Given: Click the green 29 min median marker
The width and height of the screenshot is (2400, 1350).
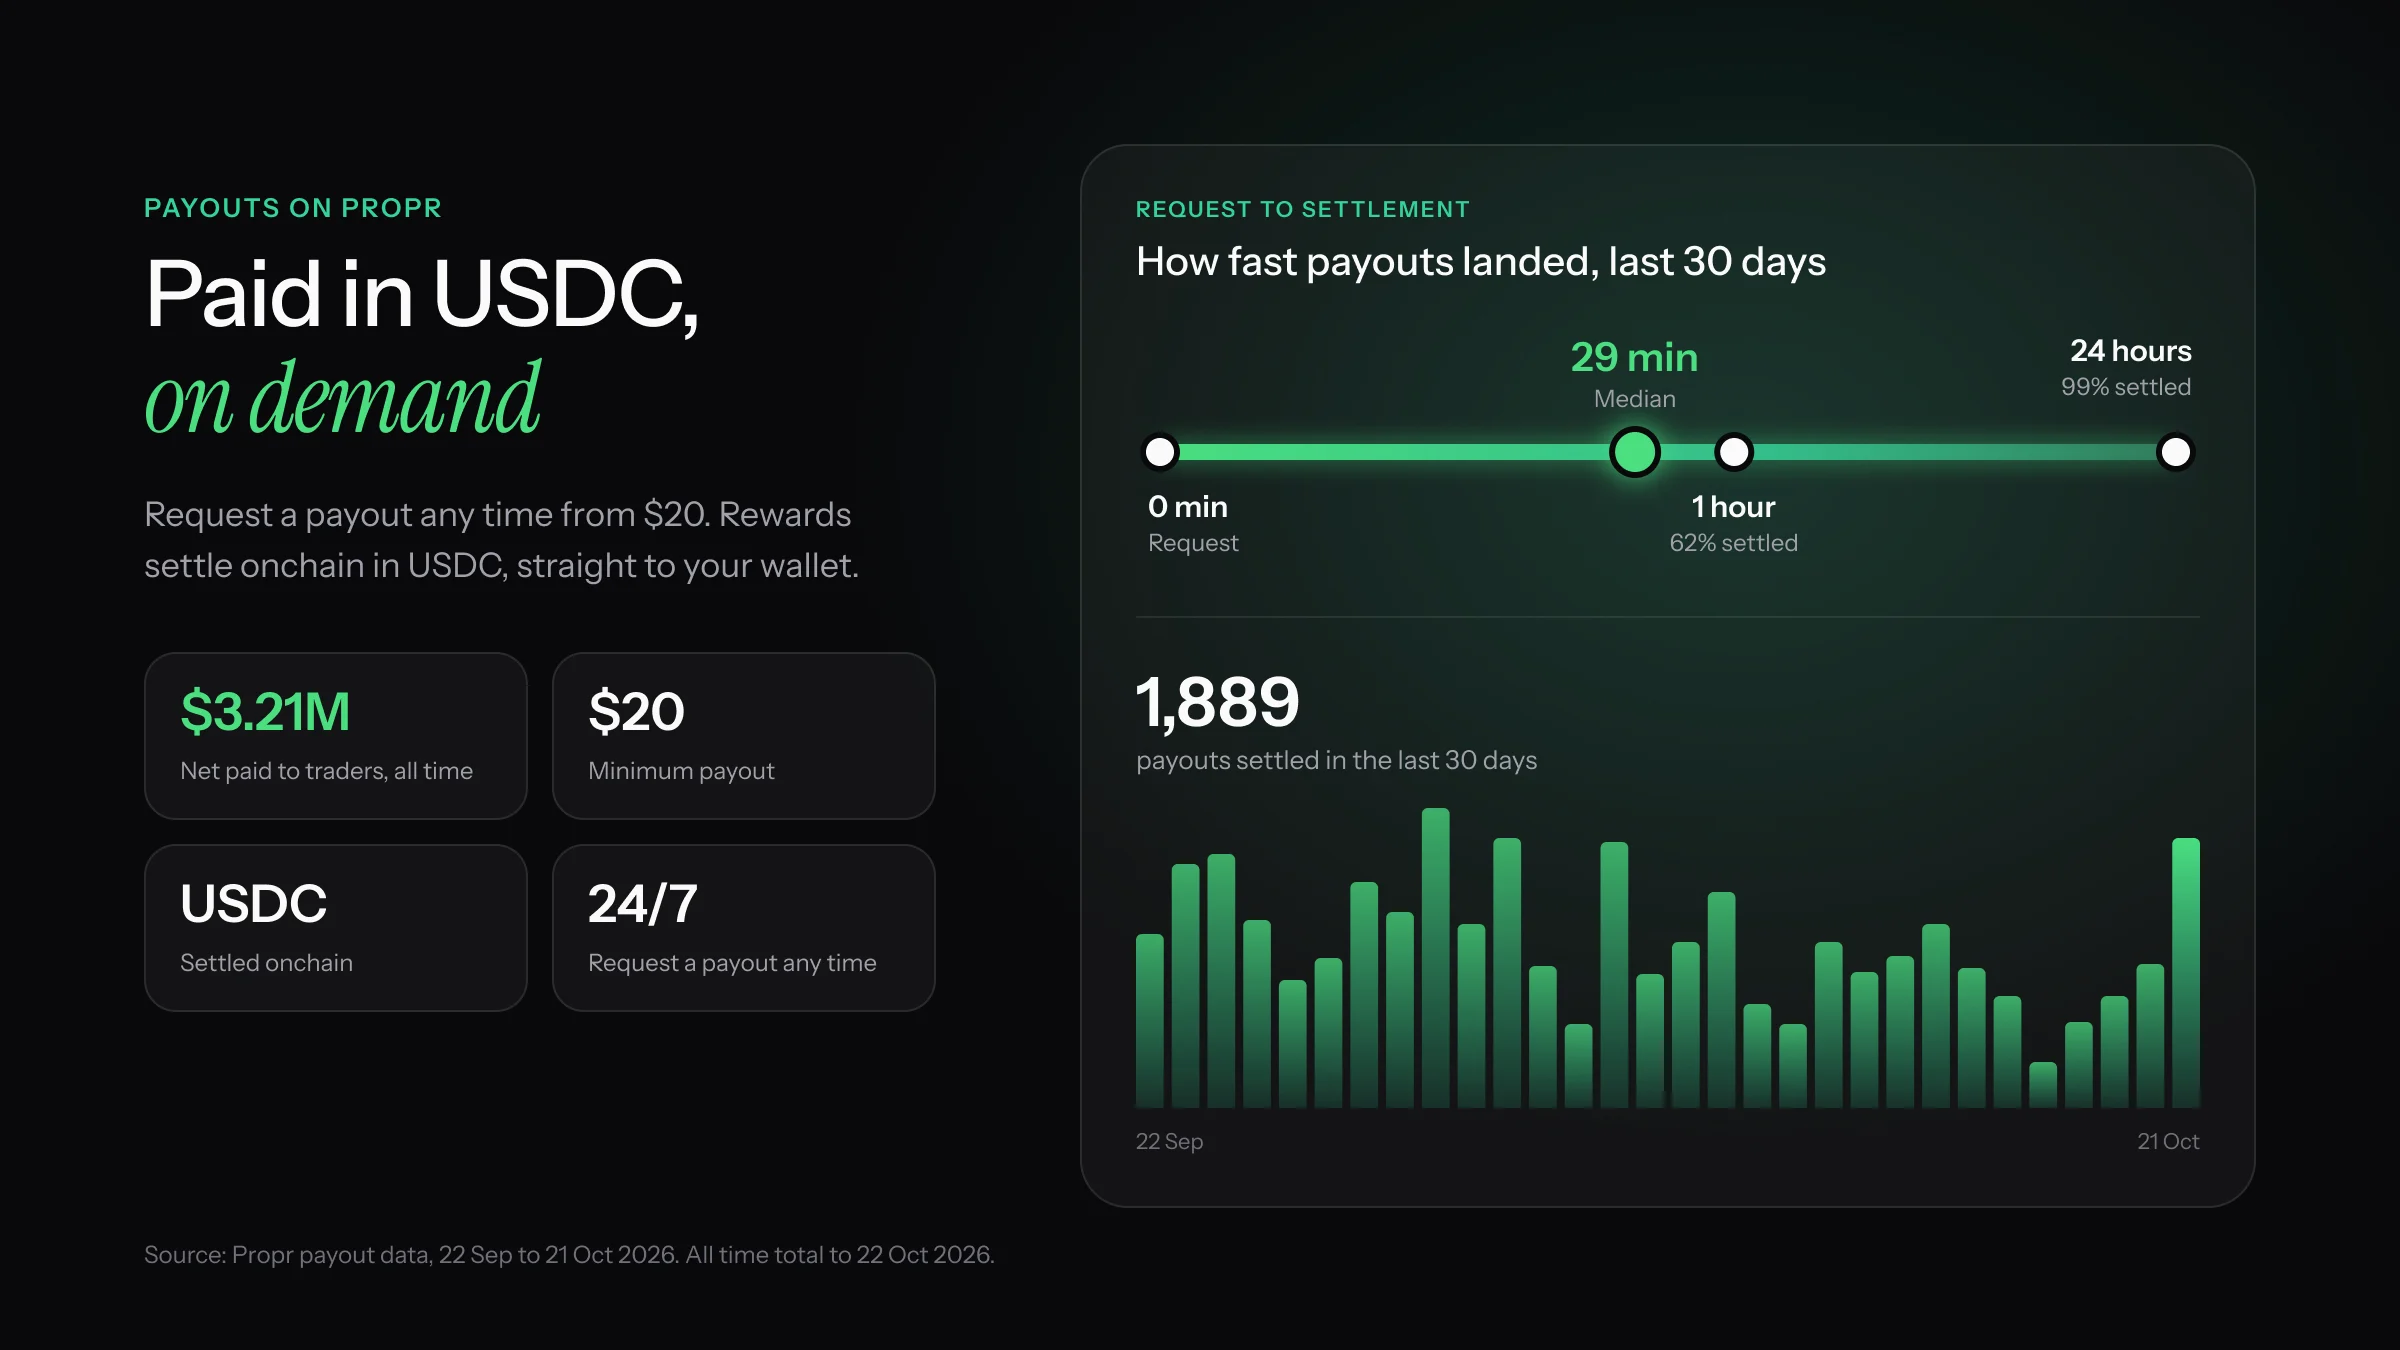Looking at the screenshot, I should pyautogui.click(x=1635, y=452).
